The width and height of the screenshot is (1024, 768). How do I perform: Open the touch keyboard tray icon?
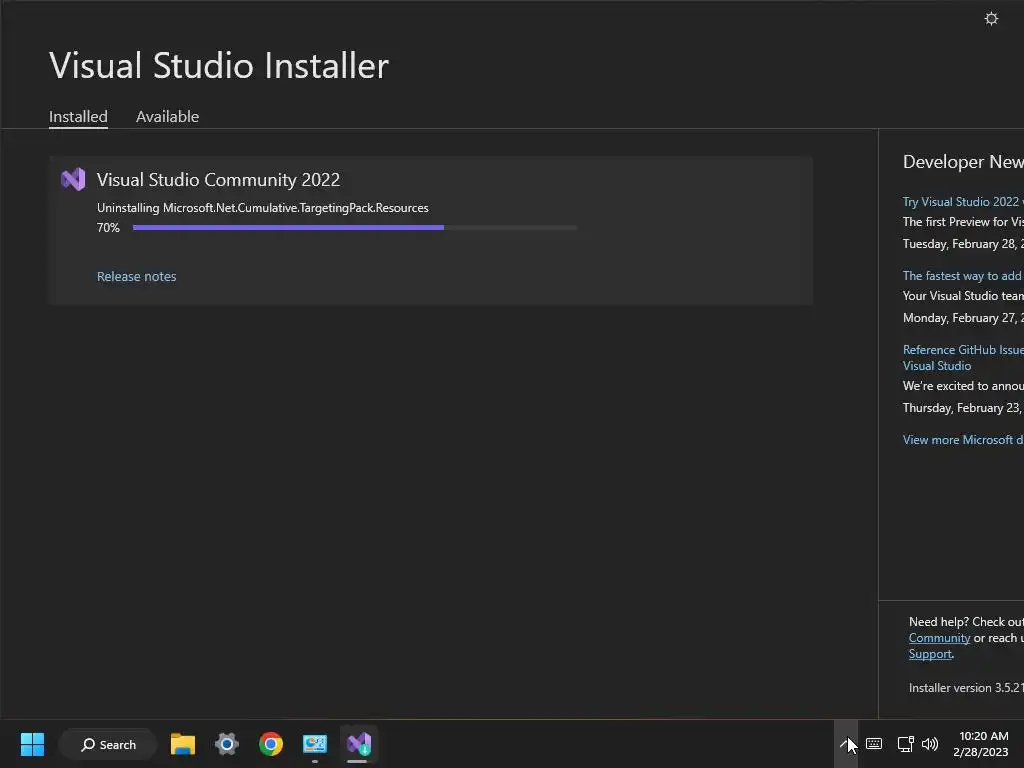874,744
